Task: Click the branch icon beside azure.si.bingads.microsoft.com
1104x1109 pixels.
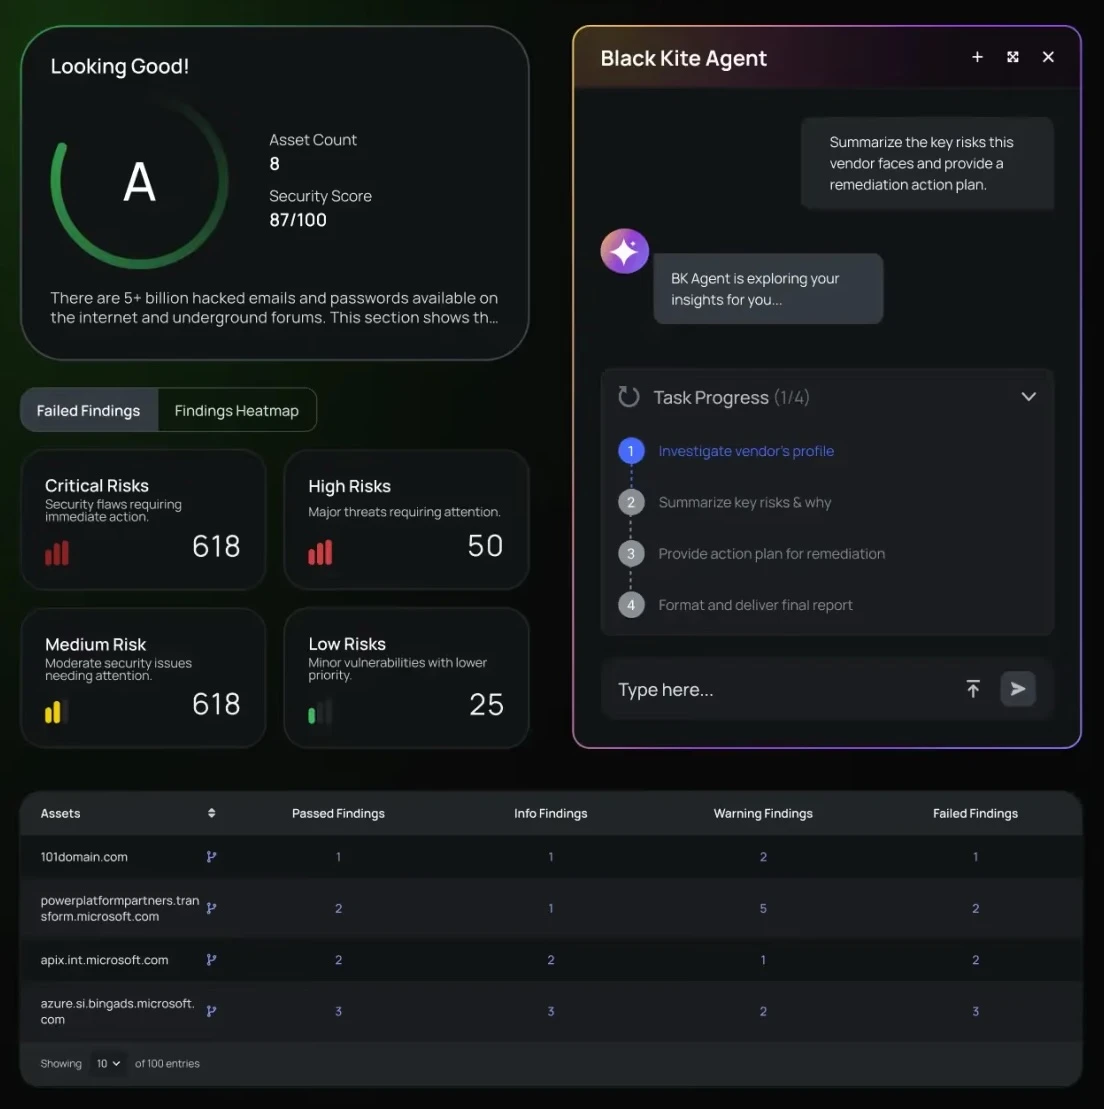Action: click(211, 1011)
